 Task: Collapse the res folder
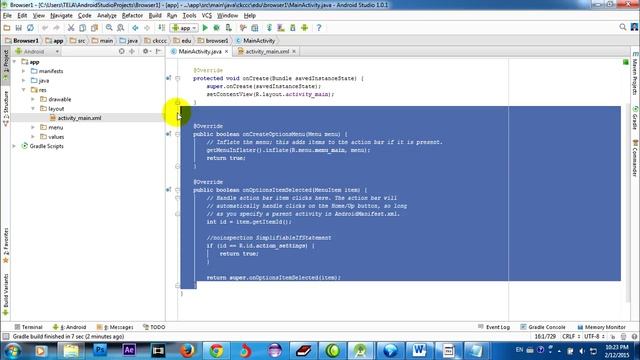[x=24, y=90]
